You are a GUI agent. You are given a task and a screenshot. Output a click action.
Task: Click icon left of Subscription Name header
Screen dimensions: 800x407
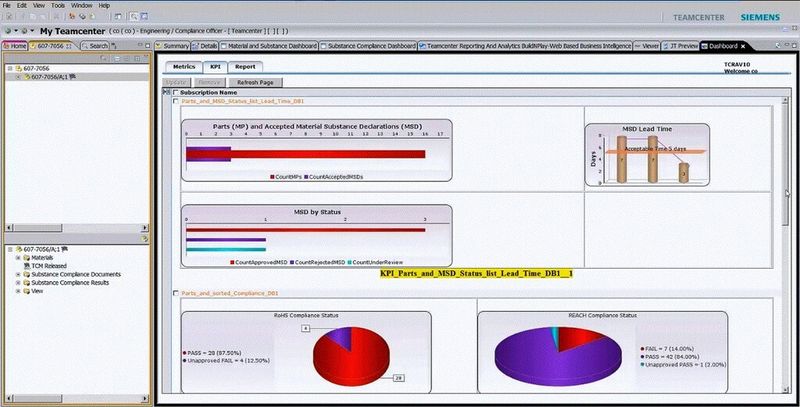point(166,92)
